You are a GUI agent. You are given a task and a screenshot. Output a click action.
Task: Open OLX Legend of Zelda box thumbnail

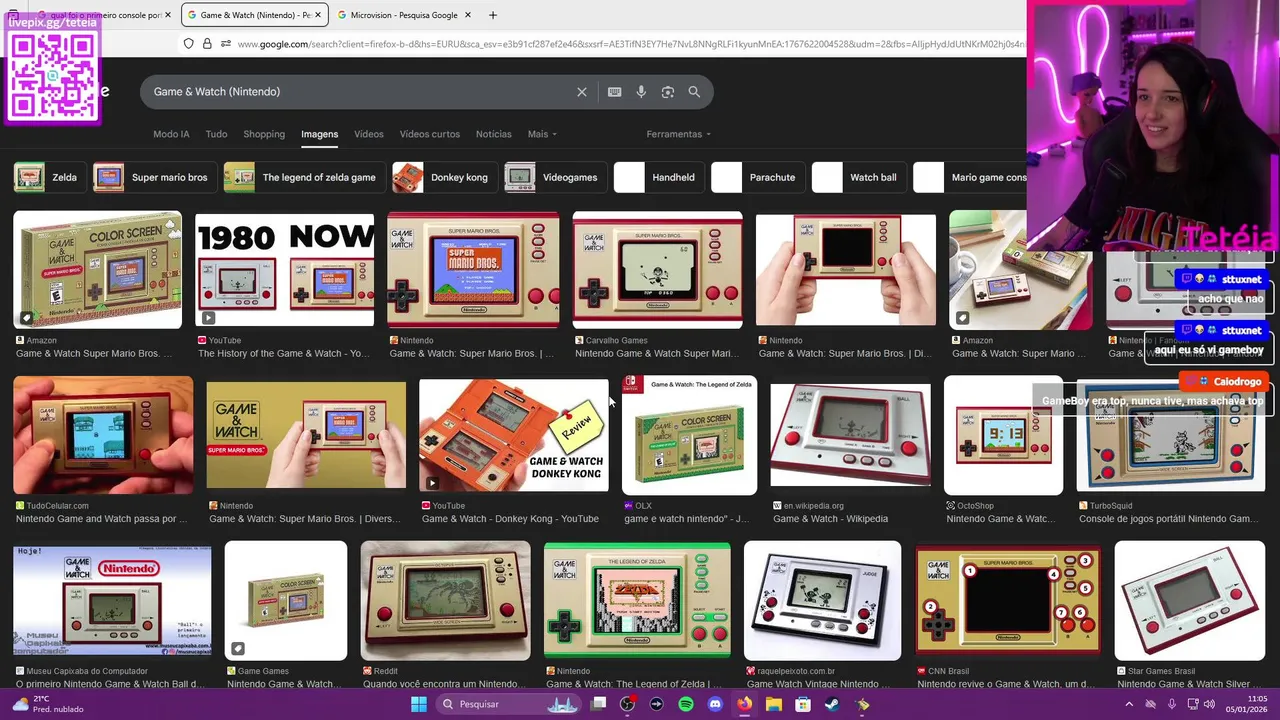click(x=689, y=435)
